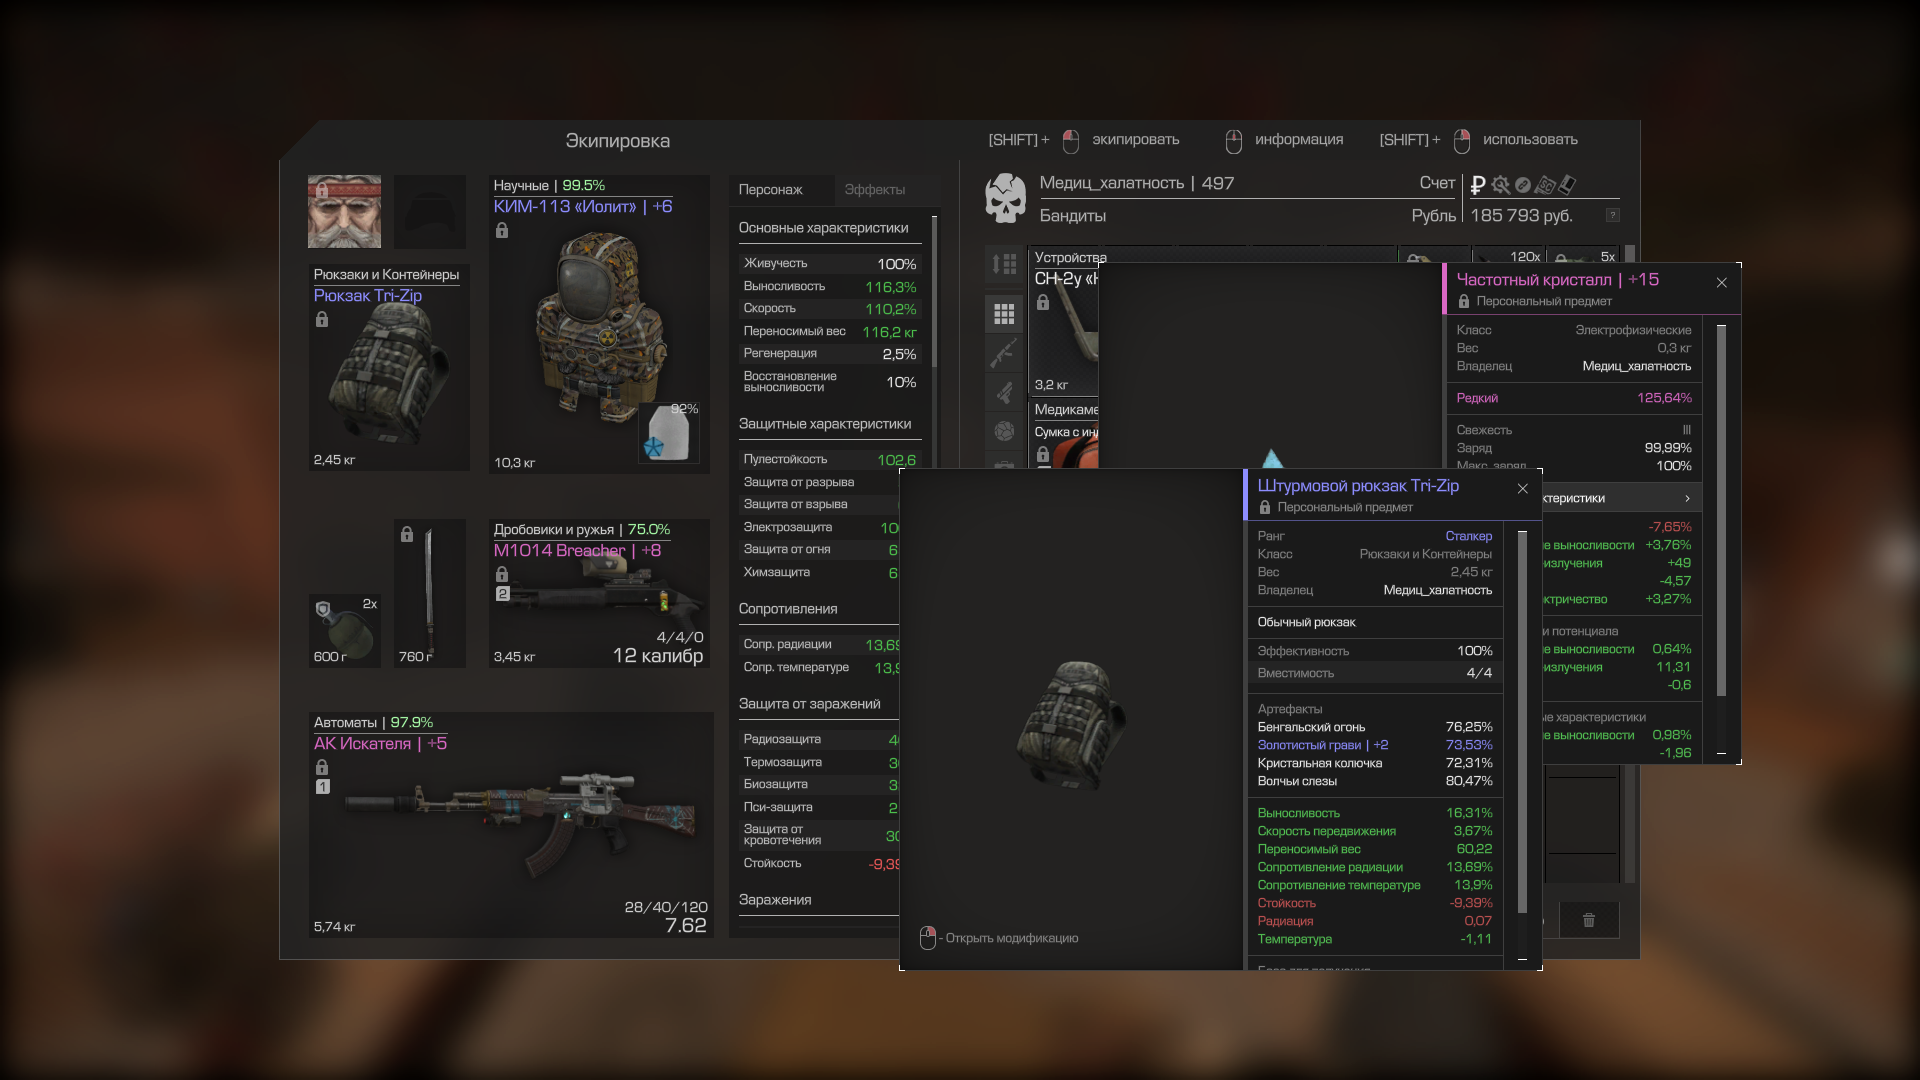Viewport: 1920px width, 1080px height.
Task: Switch to the Эффекты tab
Action: tap(875, 190)
